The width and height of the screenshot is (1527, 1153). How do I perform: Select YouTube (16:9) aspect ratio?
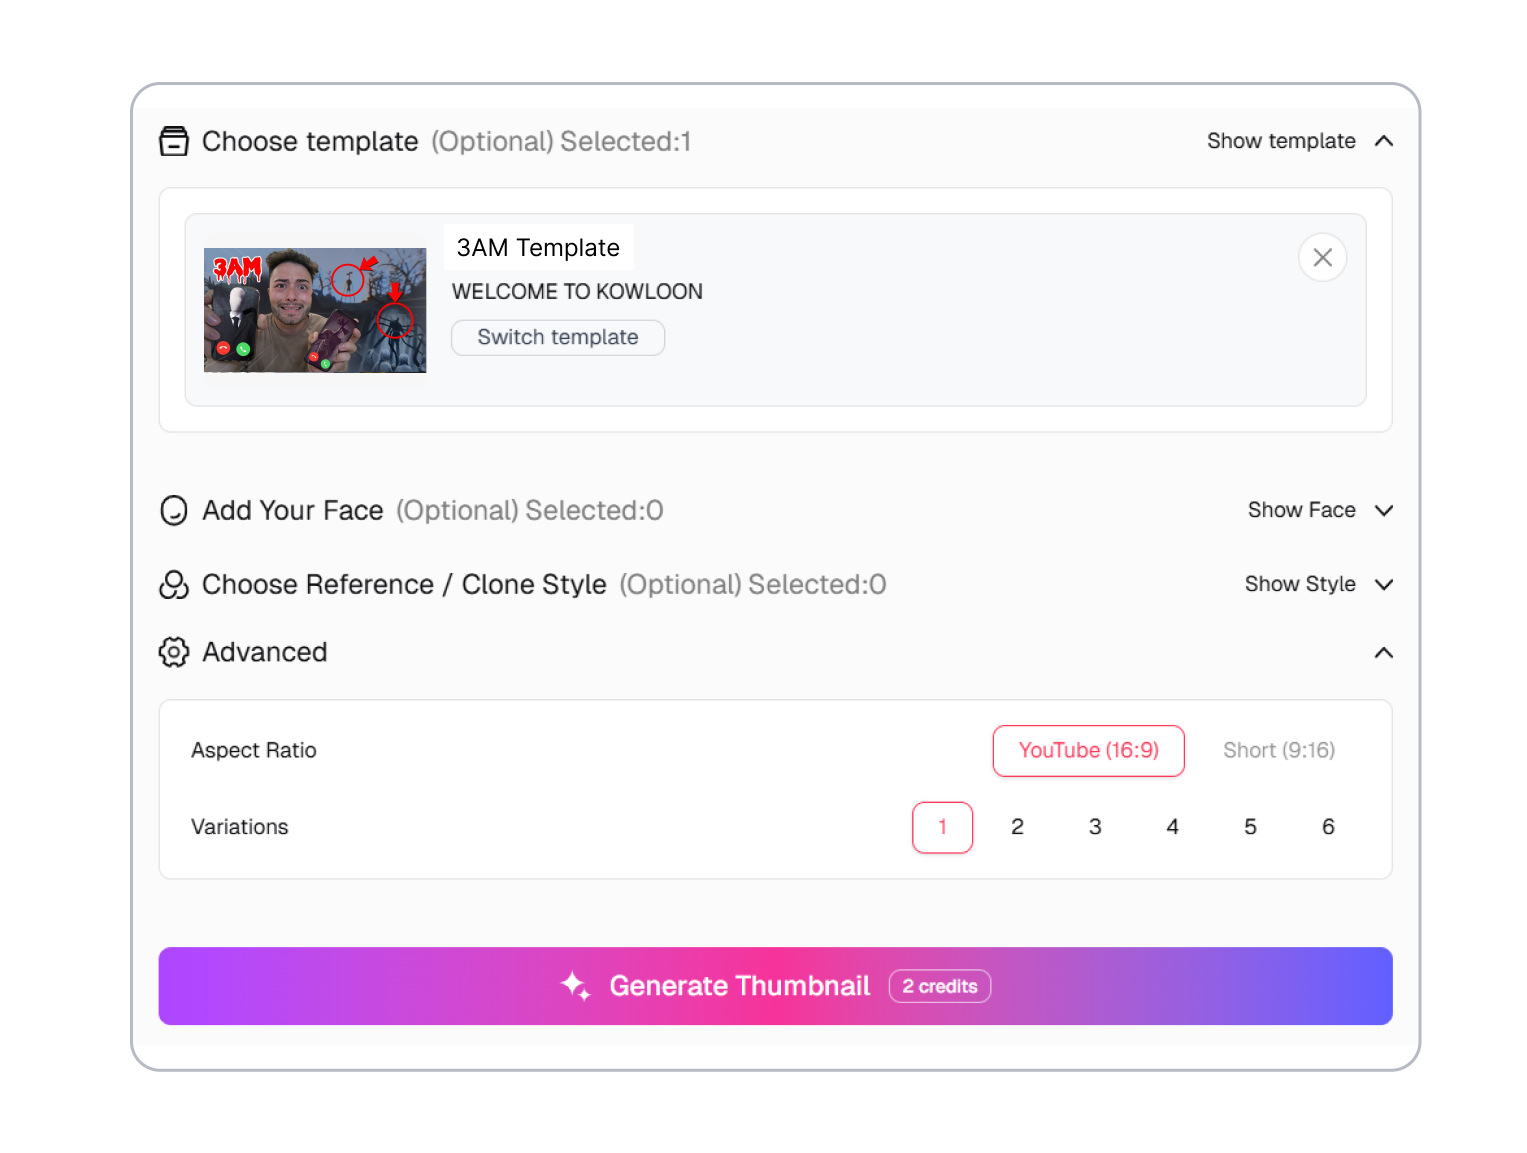pyautogui.click(x=1088, y=750)
